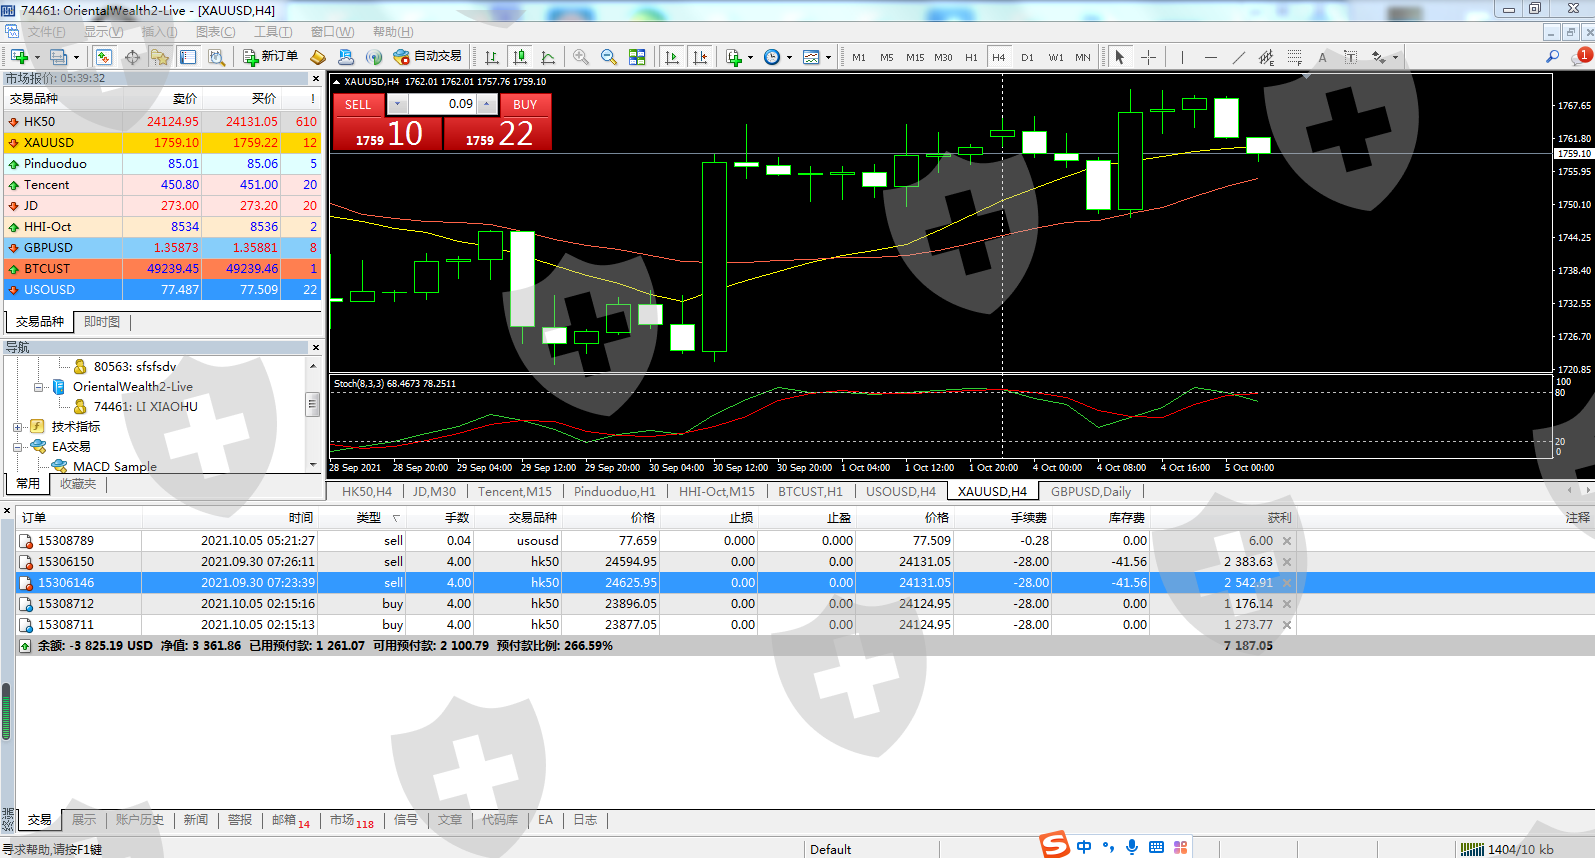Click the tile windows icon

pos(637,57)
